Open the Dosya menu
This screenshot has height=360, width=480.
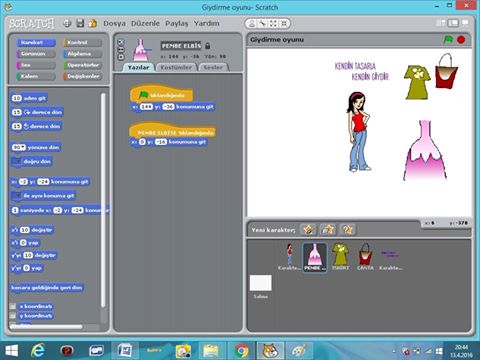tap(114, 23)
